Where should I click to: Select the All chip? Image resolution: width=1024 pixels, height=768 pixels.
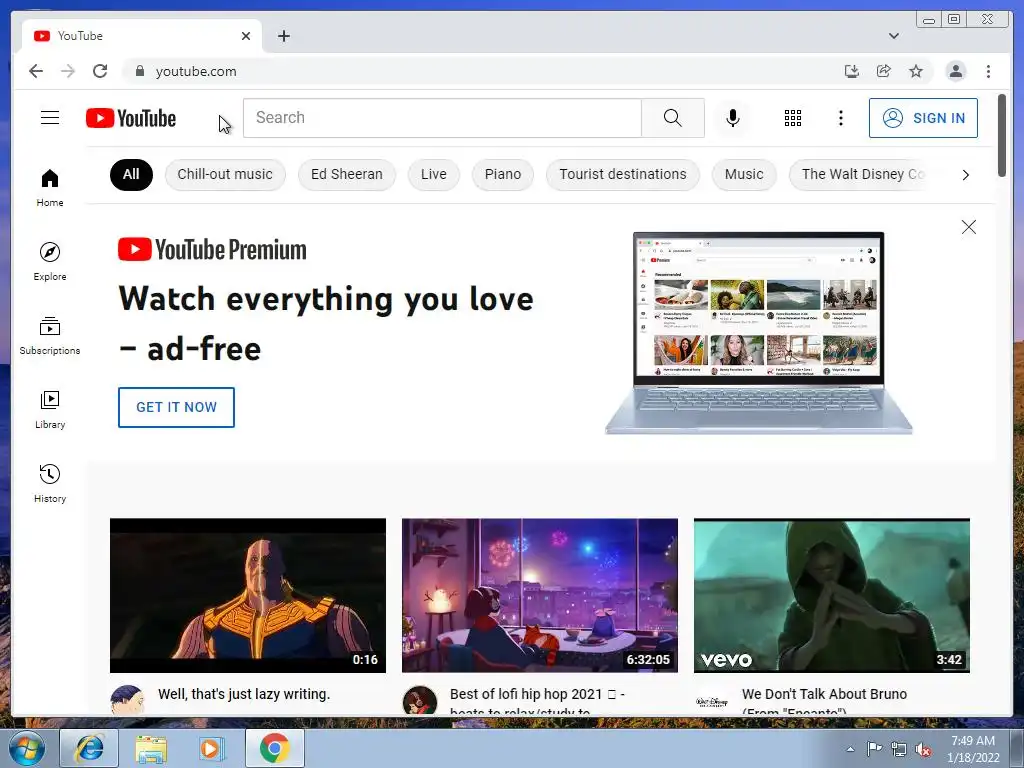coord(131,174)
